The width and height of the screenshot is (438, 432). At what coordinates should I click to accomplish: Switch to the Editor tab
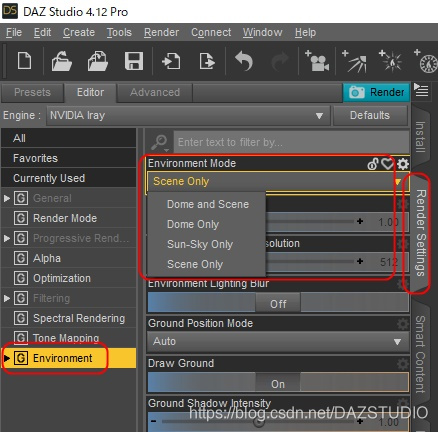click(90, 92)
